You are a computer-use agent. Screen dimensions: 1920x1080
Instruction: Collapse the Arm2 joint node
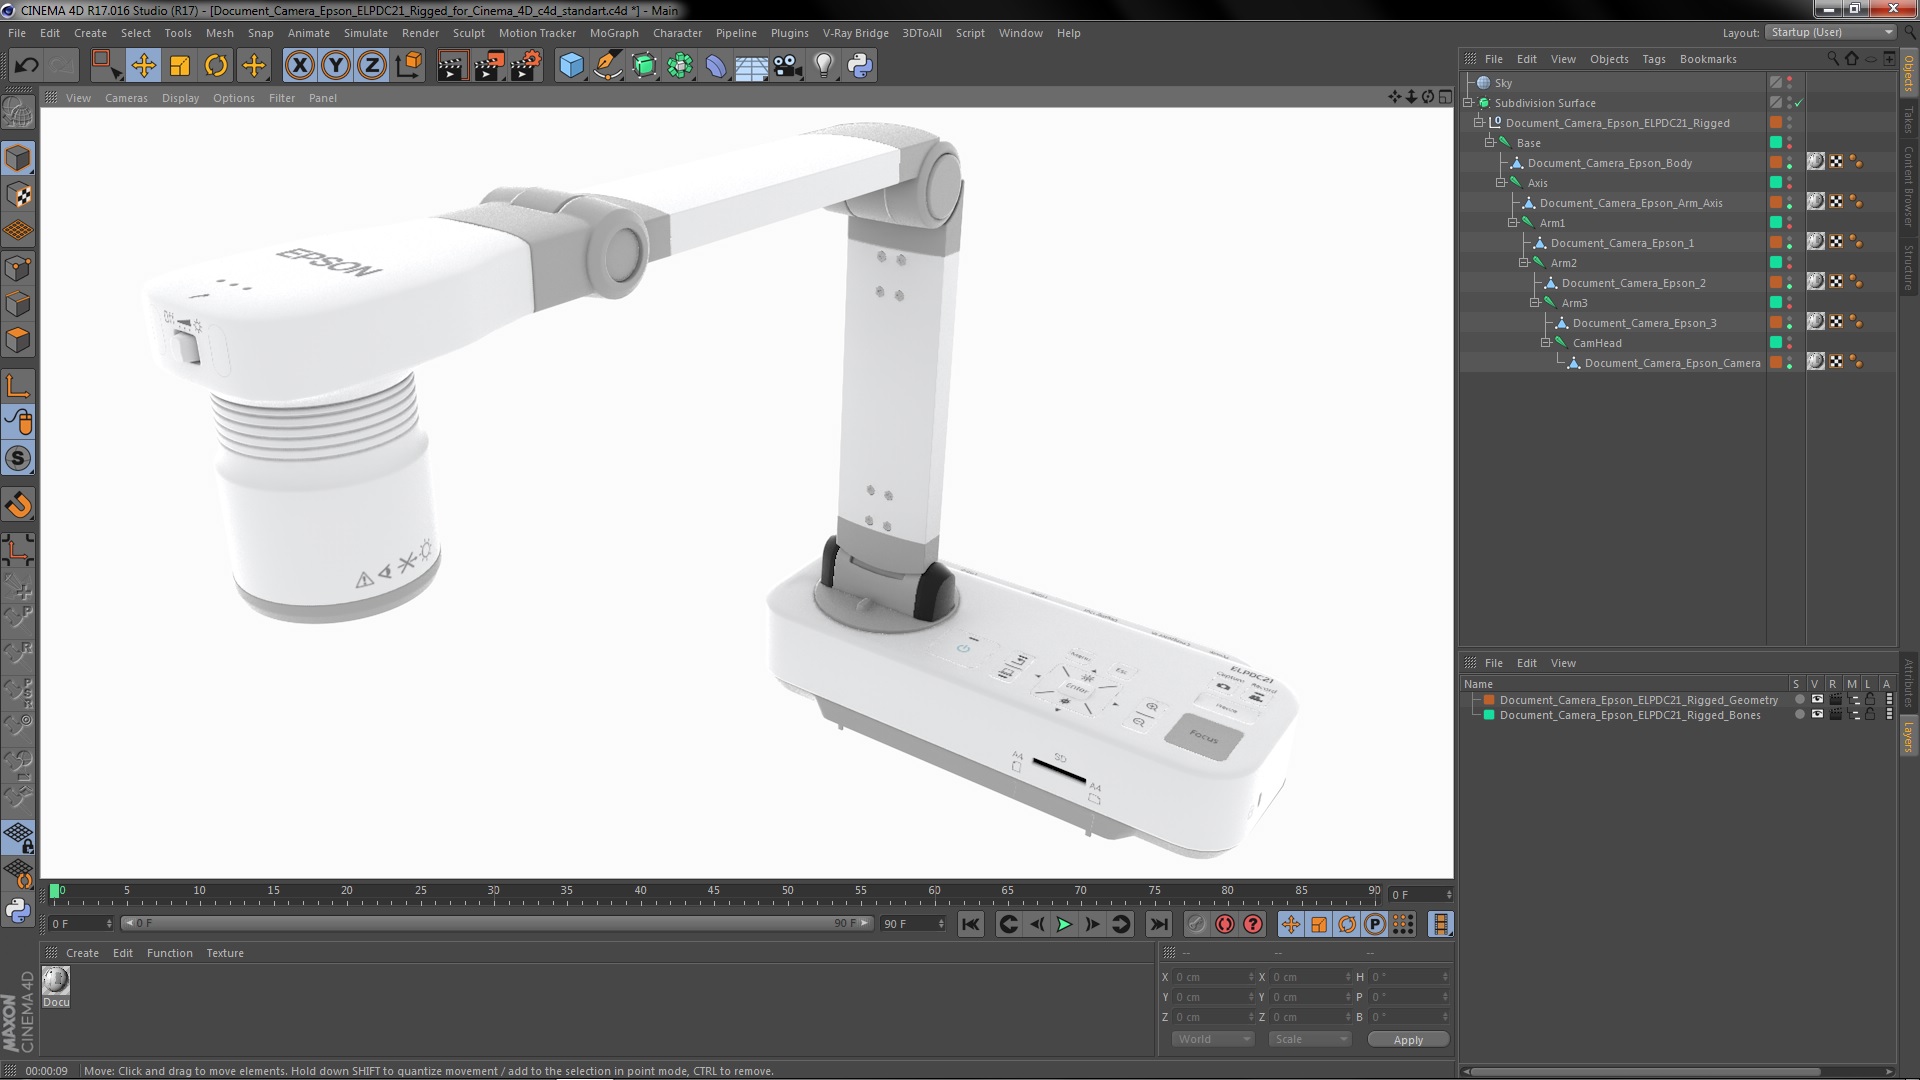coord(1524,263)
